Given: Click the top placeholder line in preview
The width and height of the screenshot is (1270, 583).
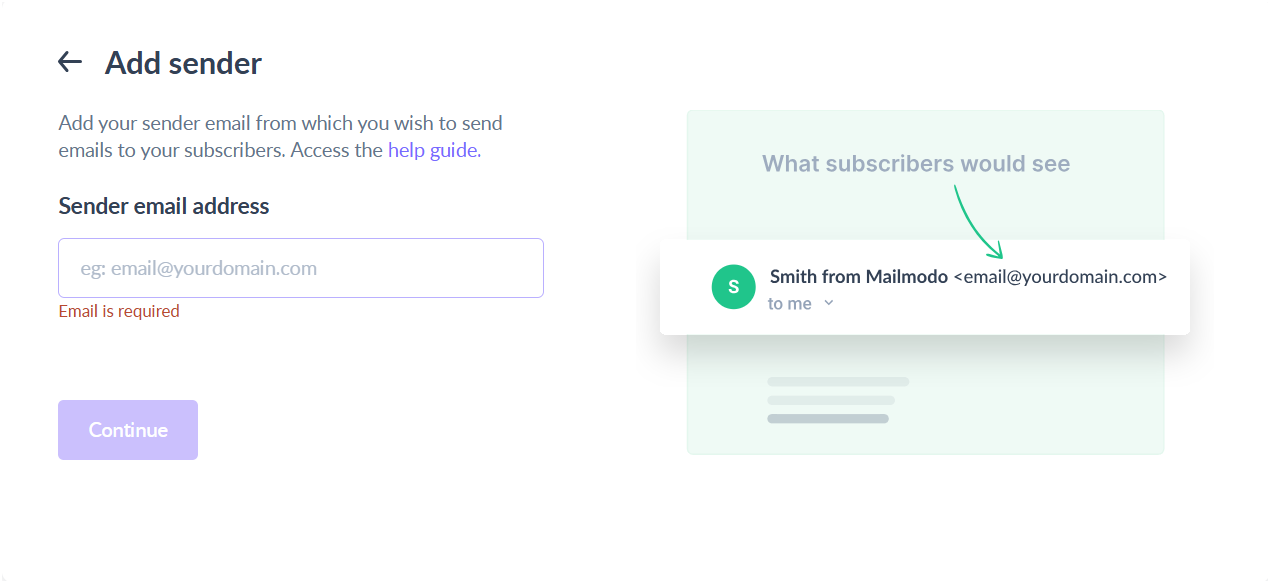Looking at the screenshot, I should pos(838,381).
